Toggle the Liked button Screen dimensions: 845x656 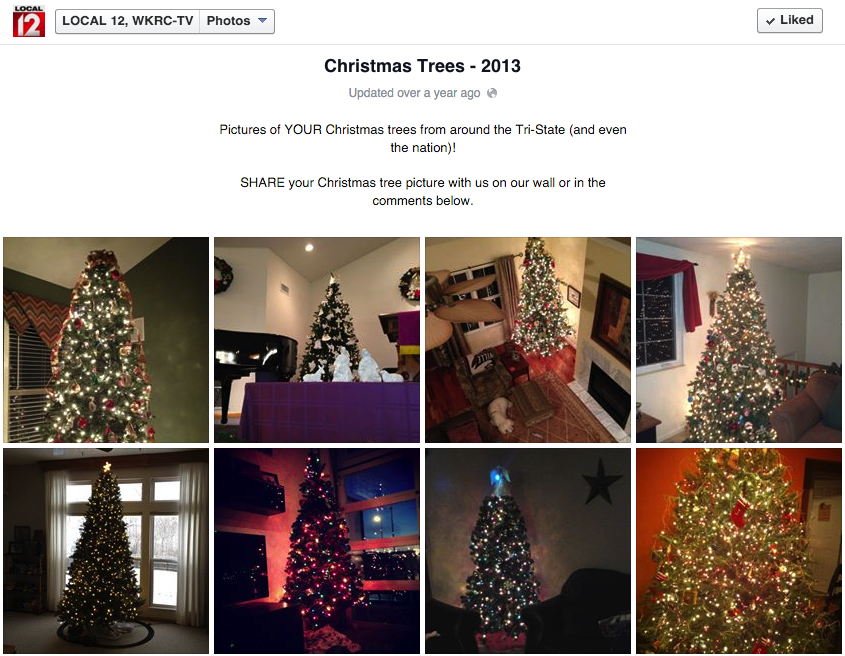(789, 20)
